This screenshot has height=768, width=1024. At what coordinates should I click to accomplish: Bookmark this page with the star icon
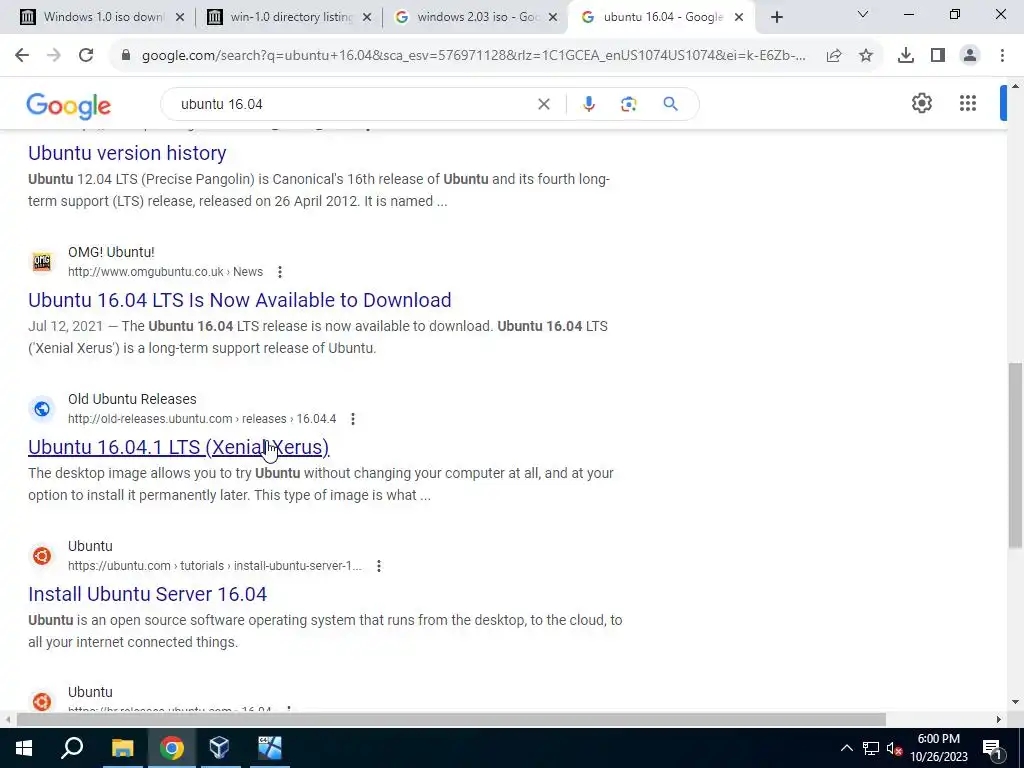click(x=866, y=56)
